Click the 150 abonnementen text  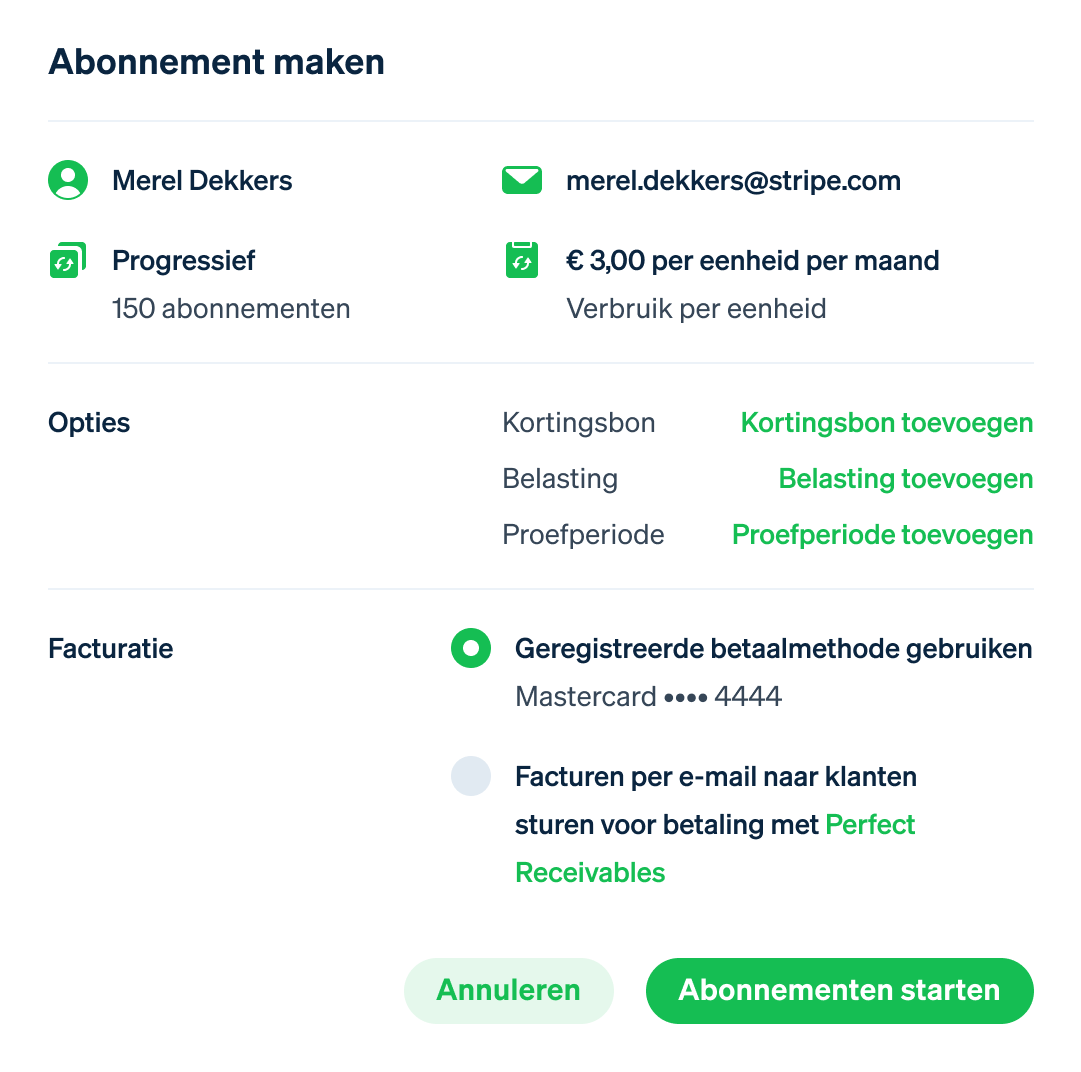231,308
